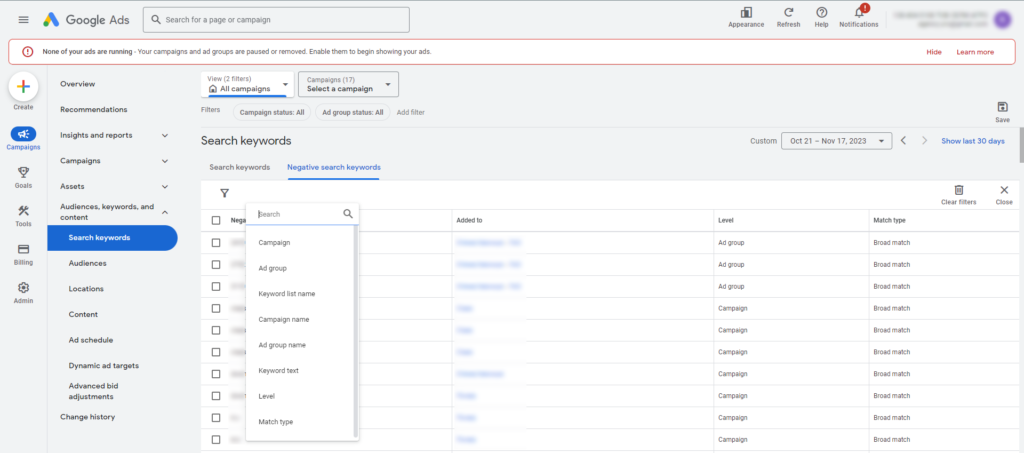Open the Select a campaign dropdown
Viewport: 1024px width, 453px height.
coord(348,84)
